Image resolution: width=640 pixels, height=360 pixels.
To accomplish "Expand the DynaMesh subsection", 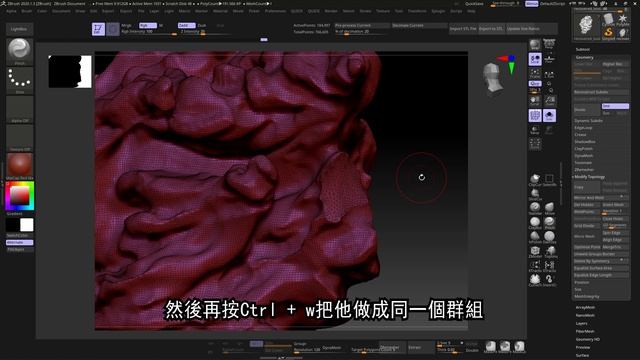I will [x=584, y=156].
